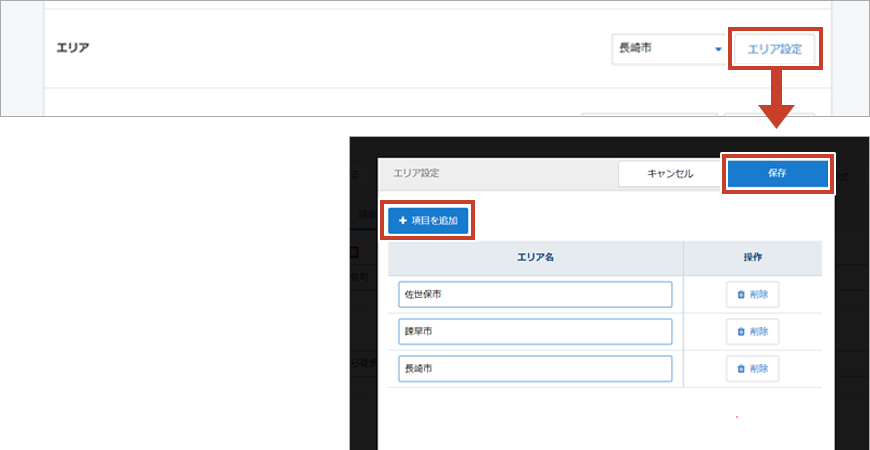Click into the 諫早市 text field

pyautogui.click(x=535, y=331)
